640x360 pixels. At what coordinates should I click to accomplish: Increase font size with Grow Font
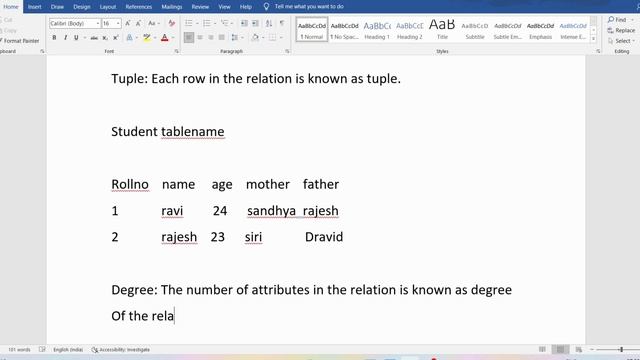(128, 24)
